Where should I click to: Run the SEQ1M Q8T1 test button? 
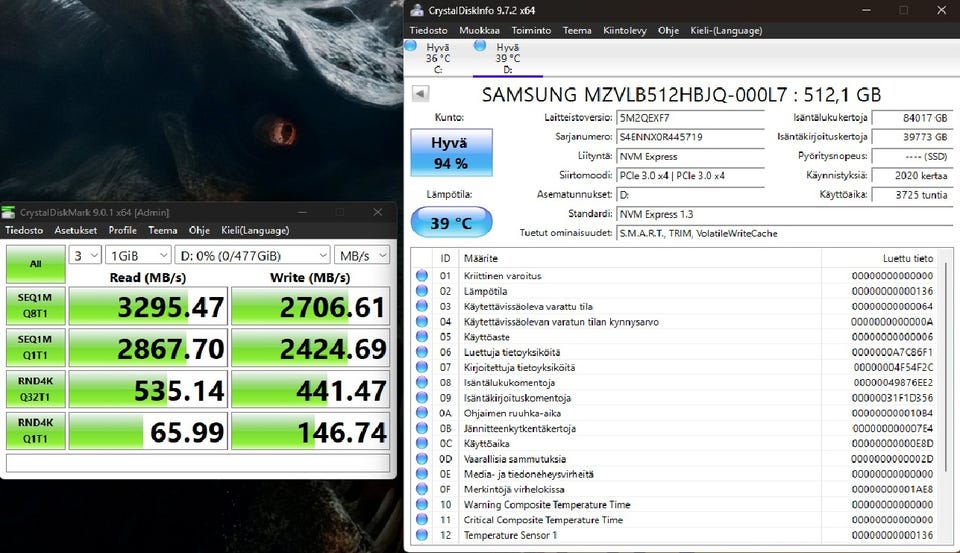pyautogui.click(x=38, y=306)
